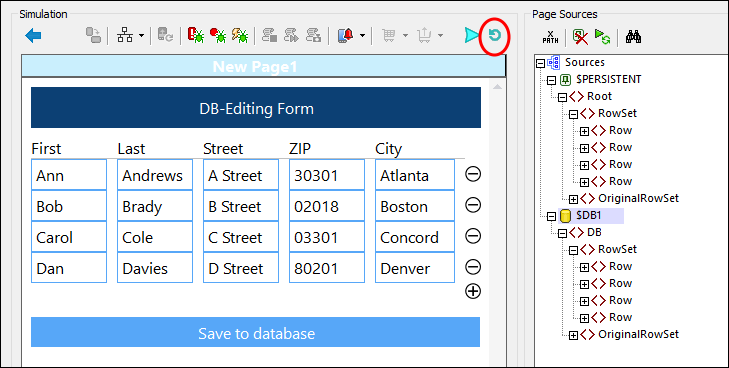Click the blue back arrow icon
Screen dimensions: 729x368
(33, 35)
